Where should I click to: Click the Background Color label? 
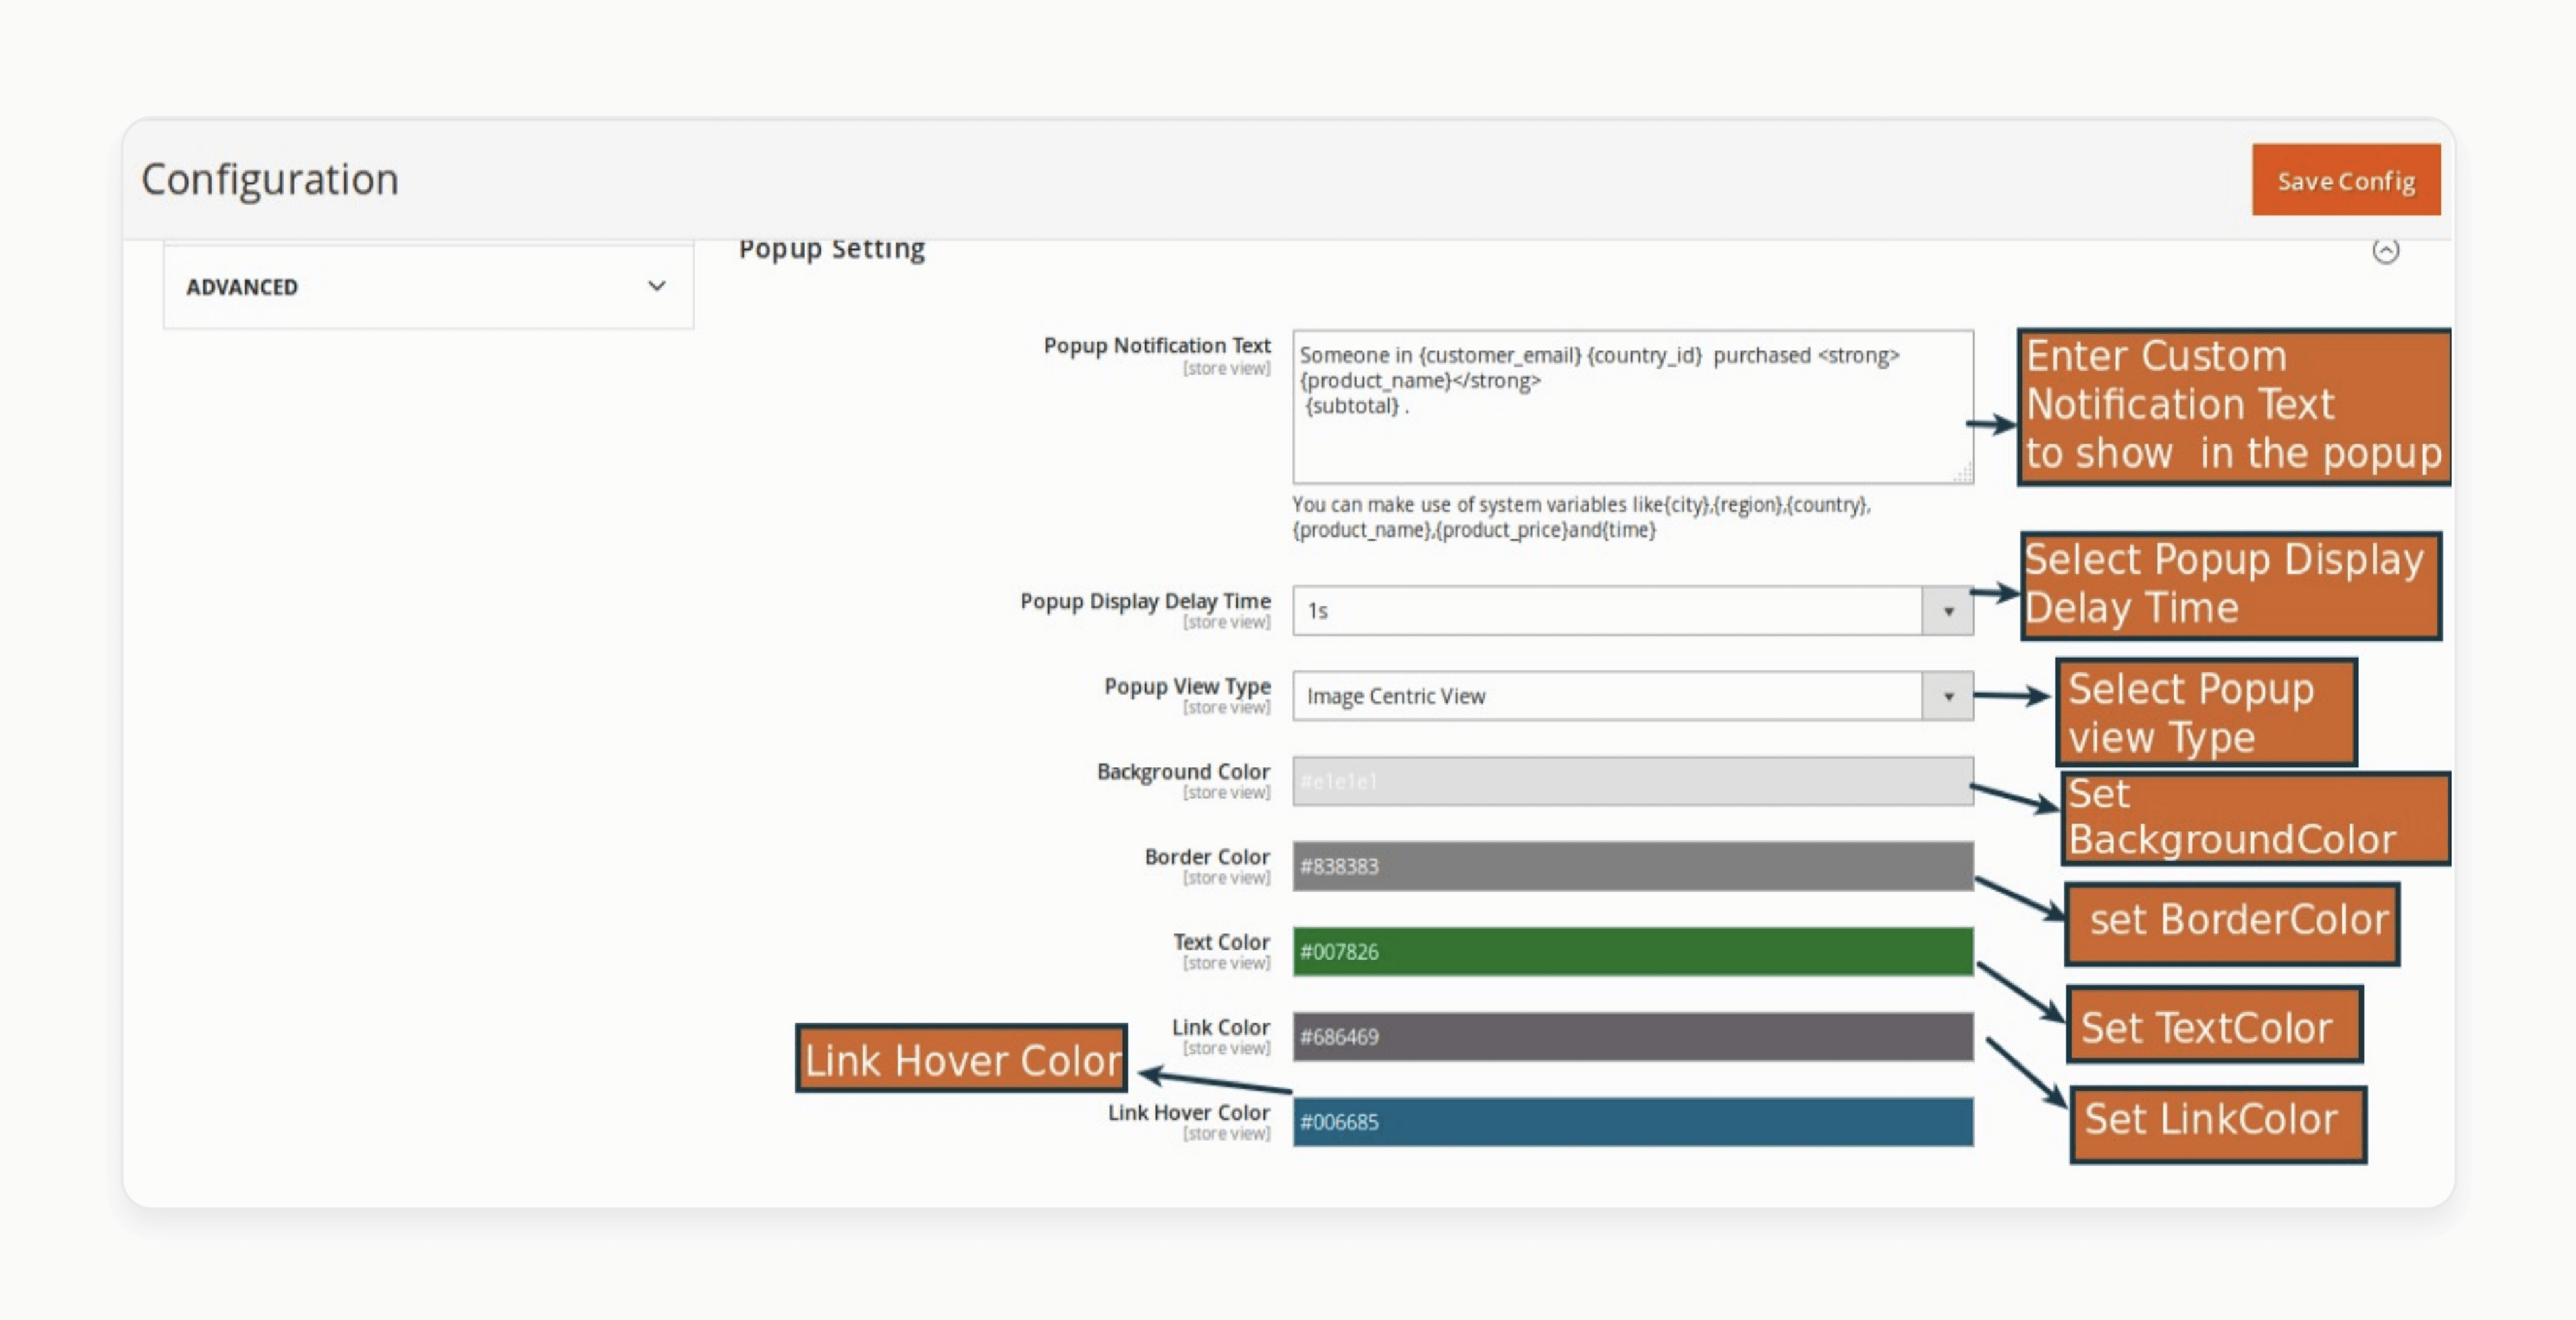coord(1183,771)
